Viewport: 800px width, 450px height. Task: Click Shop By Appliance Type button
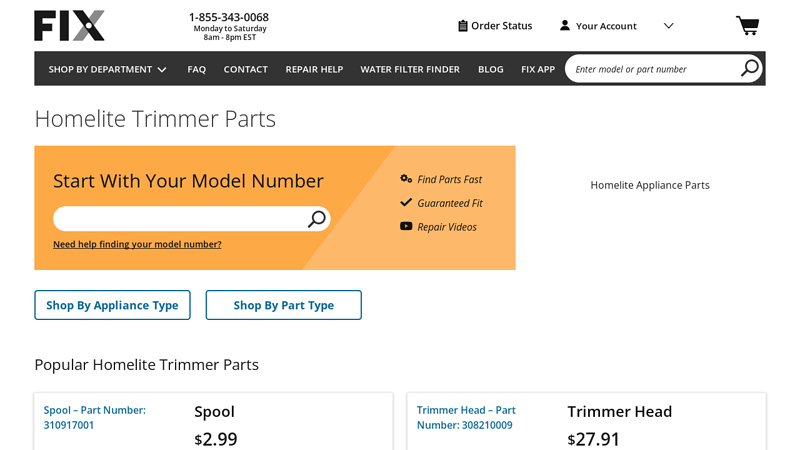pyautogui.click(x=112, y=305)
